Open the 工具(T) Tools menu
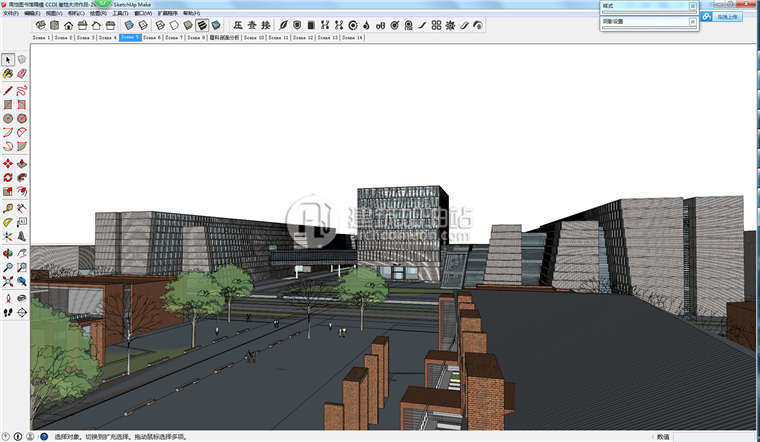The image size is (760, 442). [121, 13]
